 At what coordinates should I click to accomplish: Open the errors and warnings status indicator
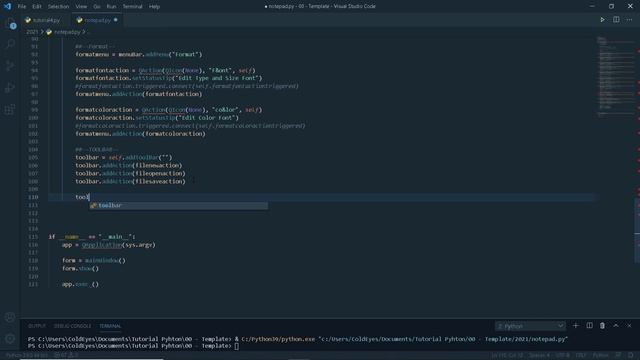click(67, 356)
